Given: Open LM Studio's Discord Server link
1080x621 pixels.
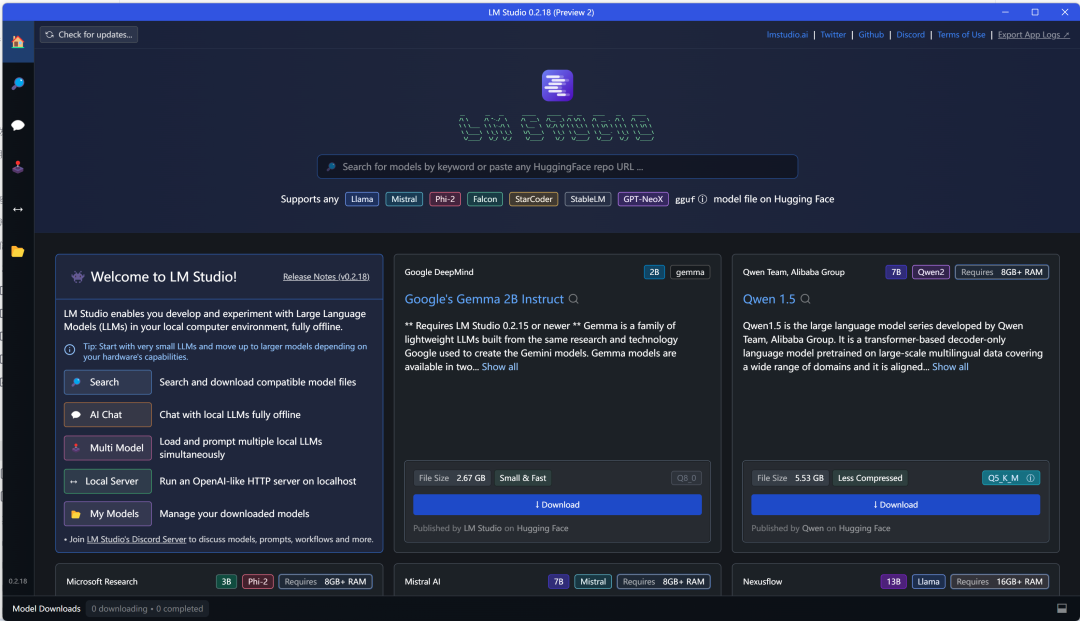Looking at the screenshot, I should coord(136,539).
